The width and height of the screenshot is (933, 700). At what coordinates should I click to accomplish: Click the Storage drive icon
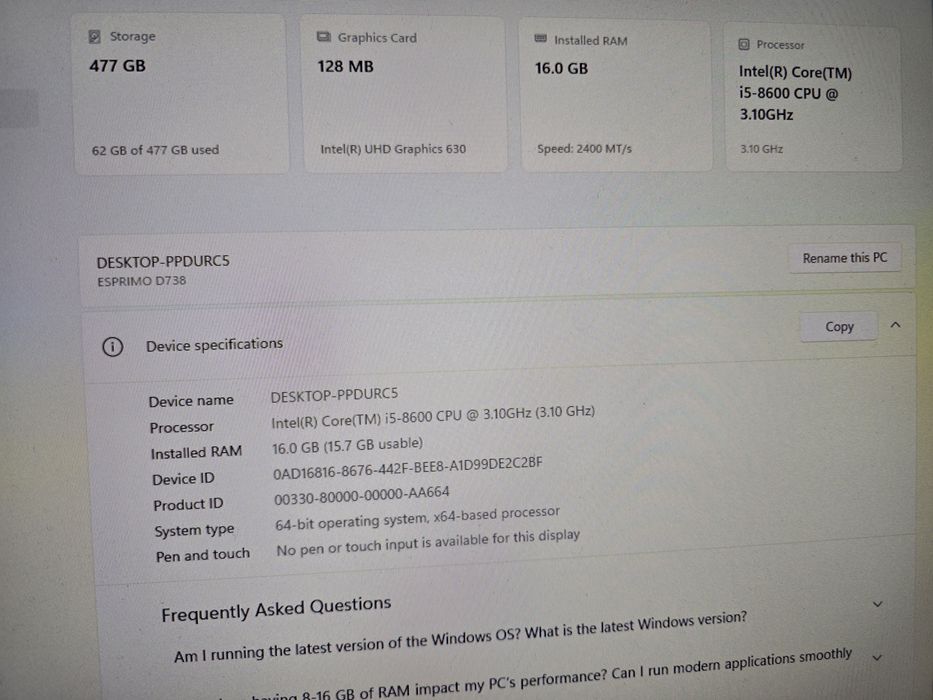[x=95, y=37]
